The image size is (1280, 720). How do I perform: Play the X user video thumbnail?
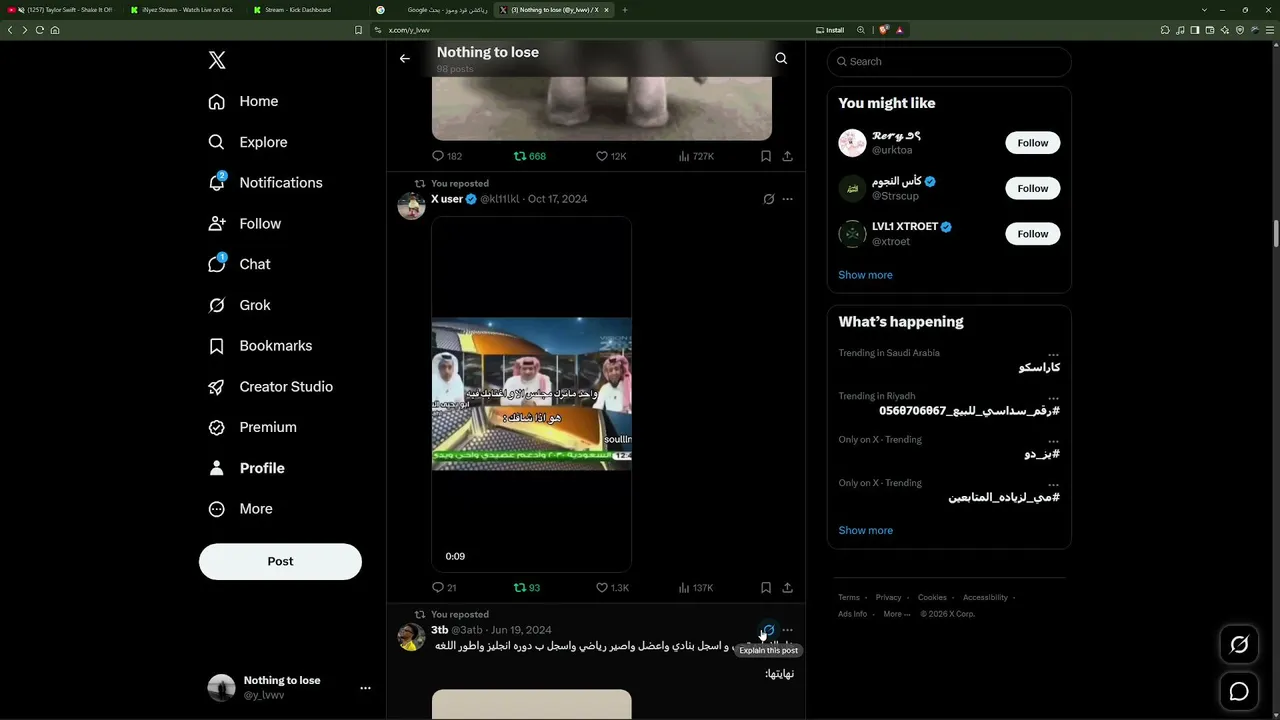tap(531, 394)
